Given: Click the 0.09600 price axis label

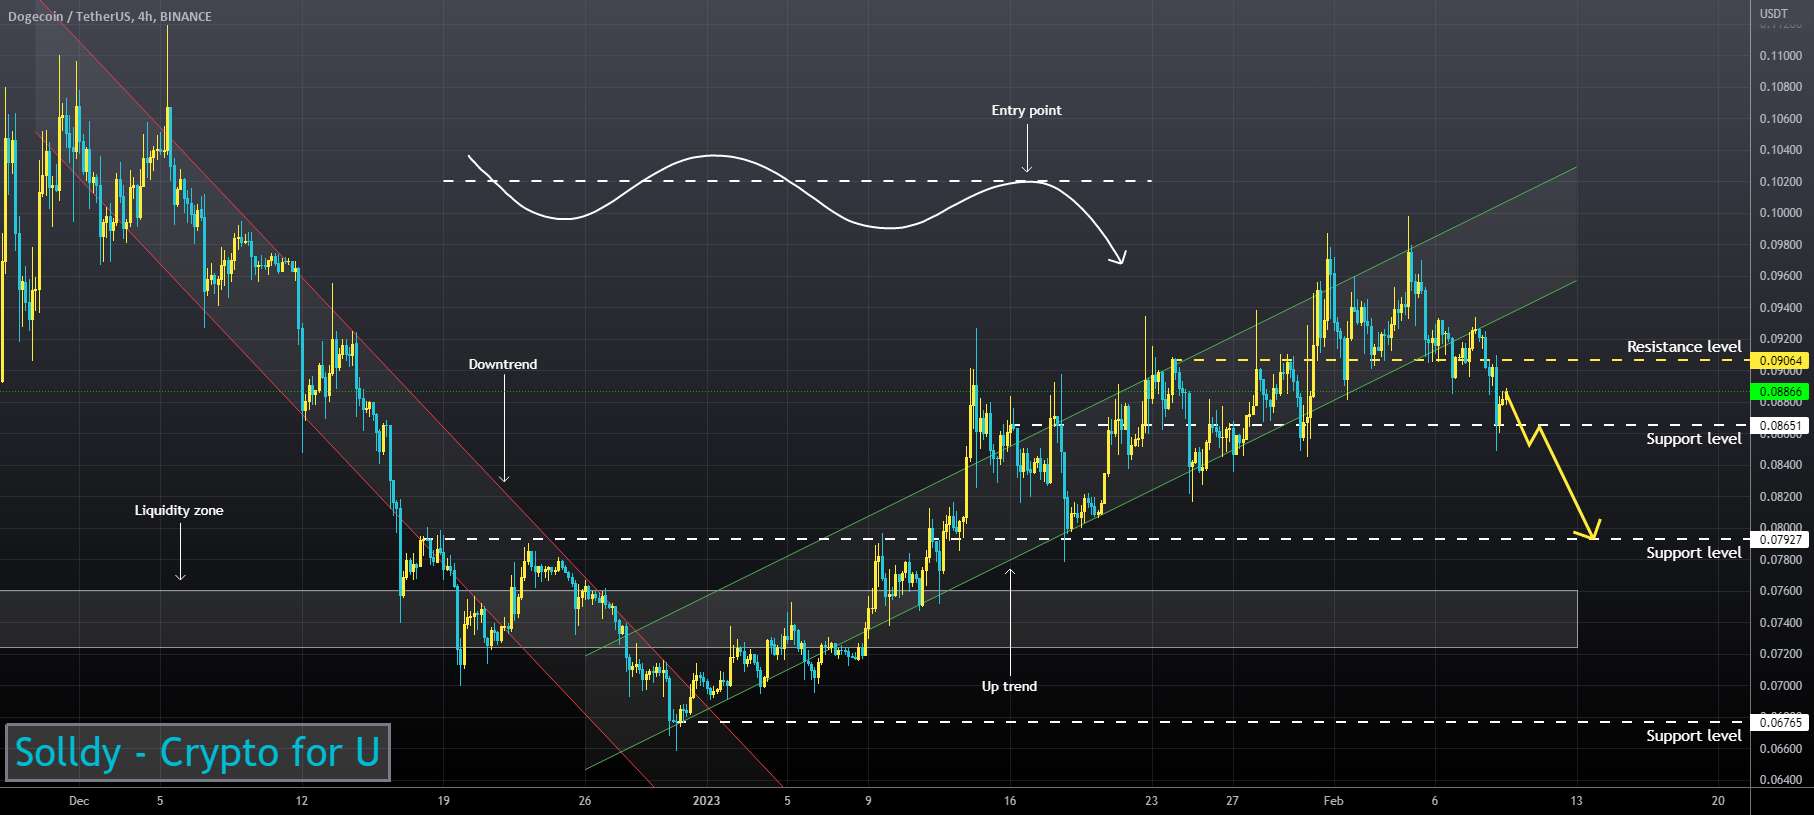Looking at the screenshot, I should pos(1780,276).
